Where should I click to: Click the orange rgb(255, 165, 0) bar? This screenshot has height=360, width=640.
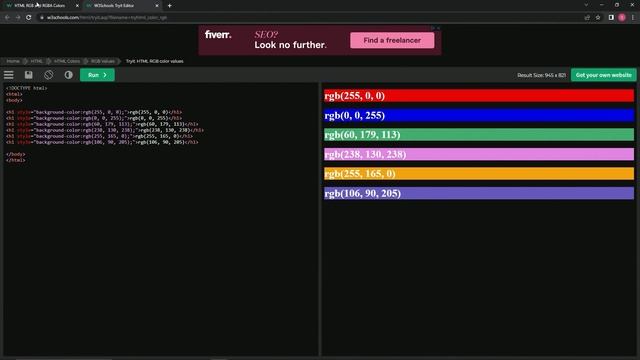[479, 173]
